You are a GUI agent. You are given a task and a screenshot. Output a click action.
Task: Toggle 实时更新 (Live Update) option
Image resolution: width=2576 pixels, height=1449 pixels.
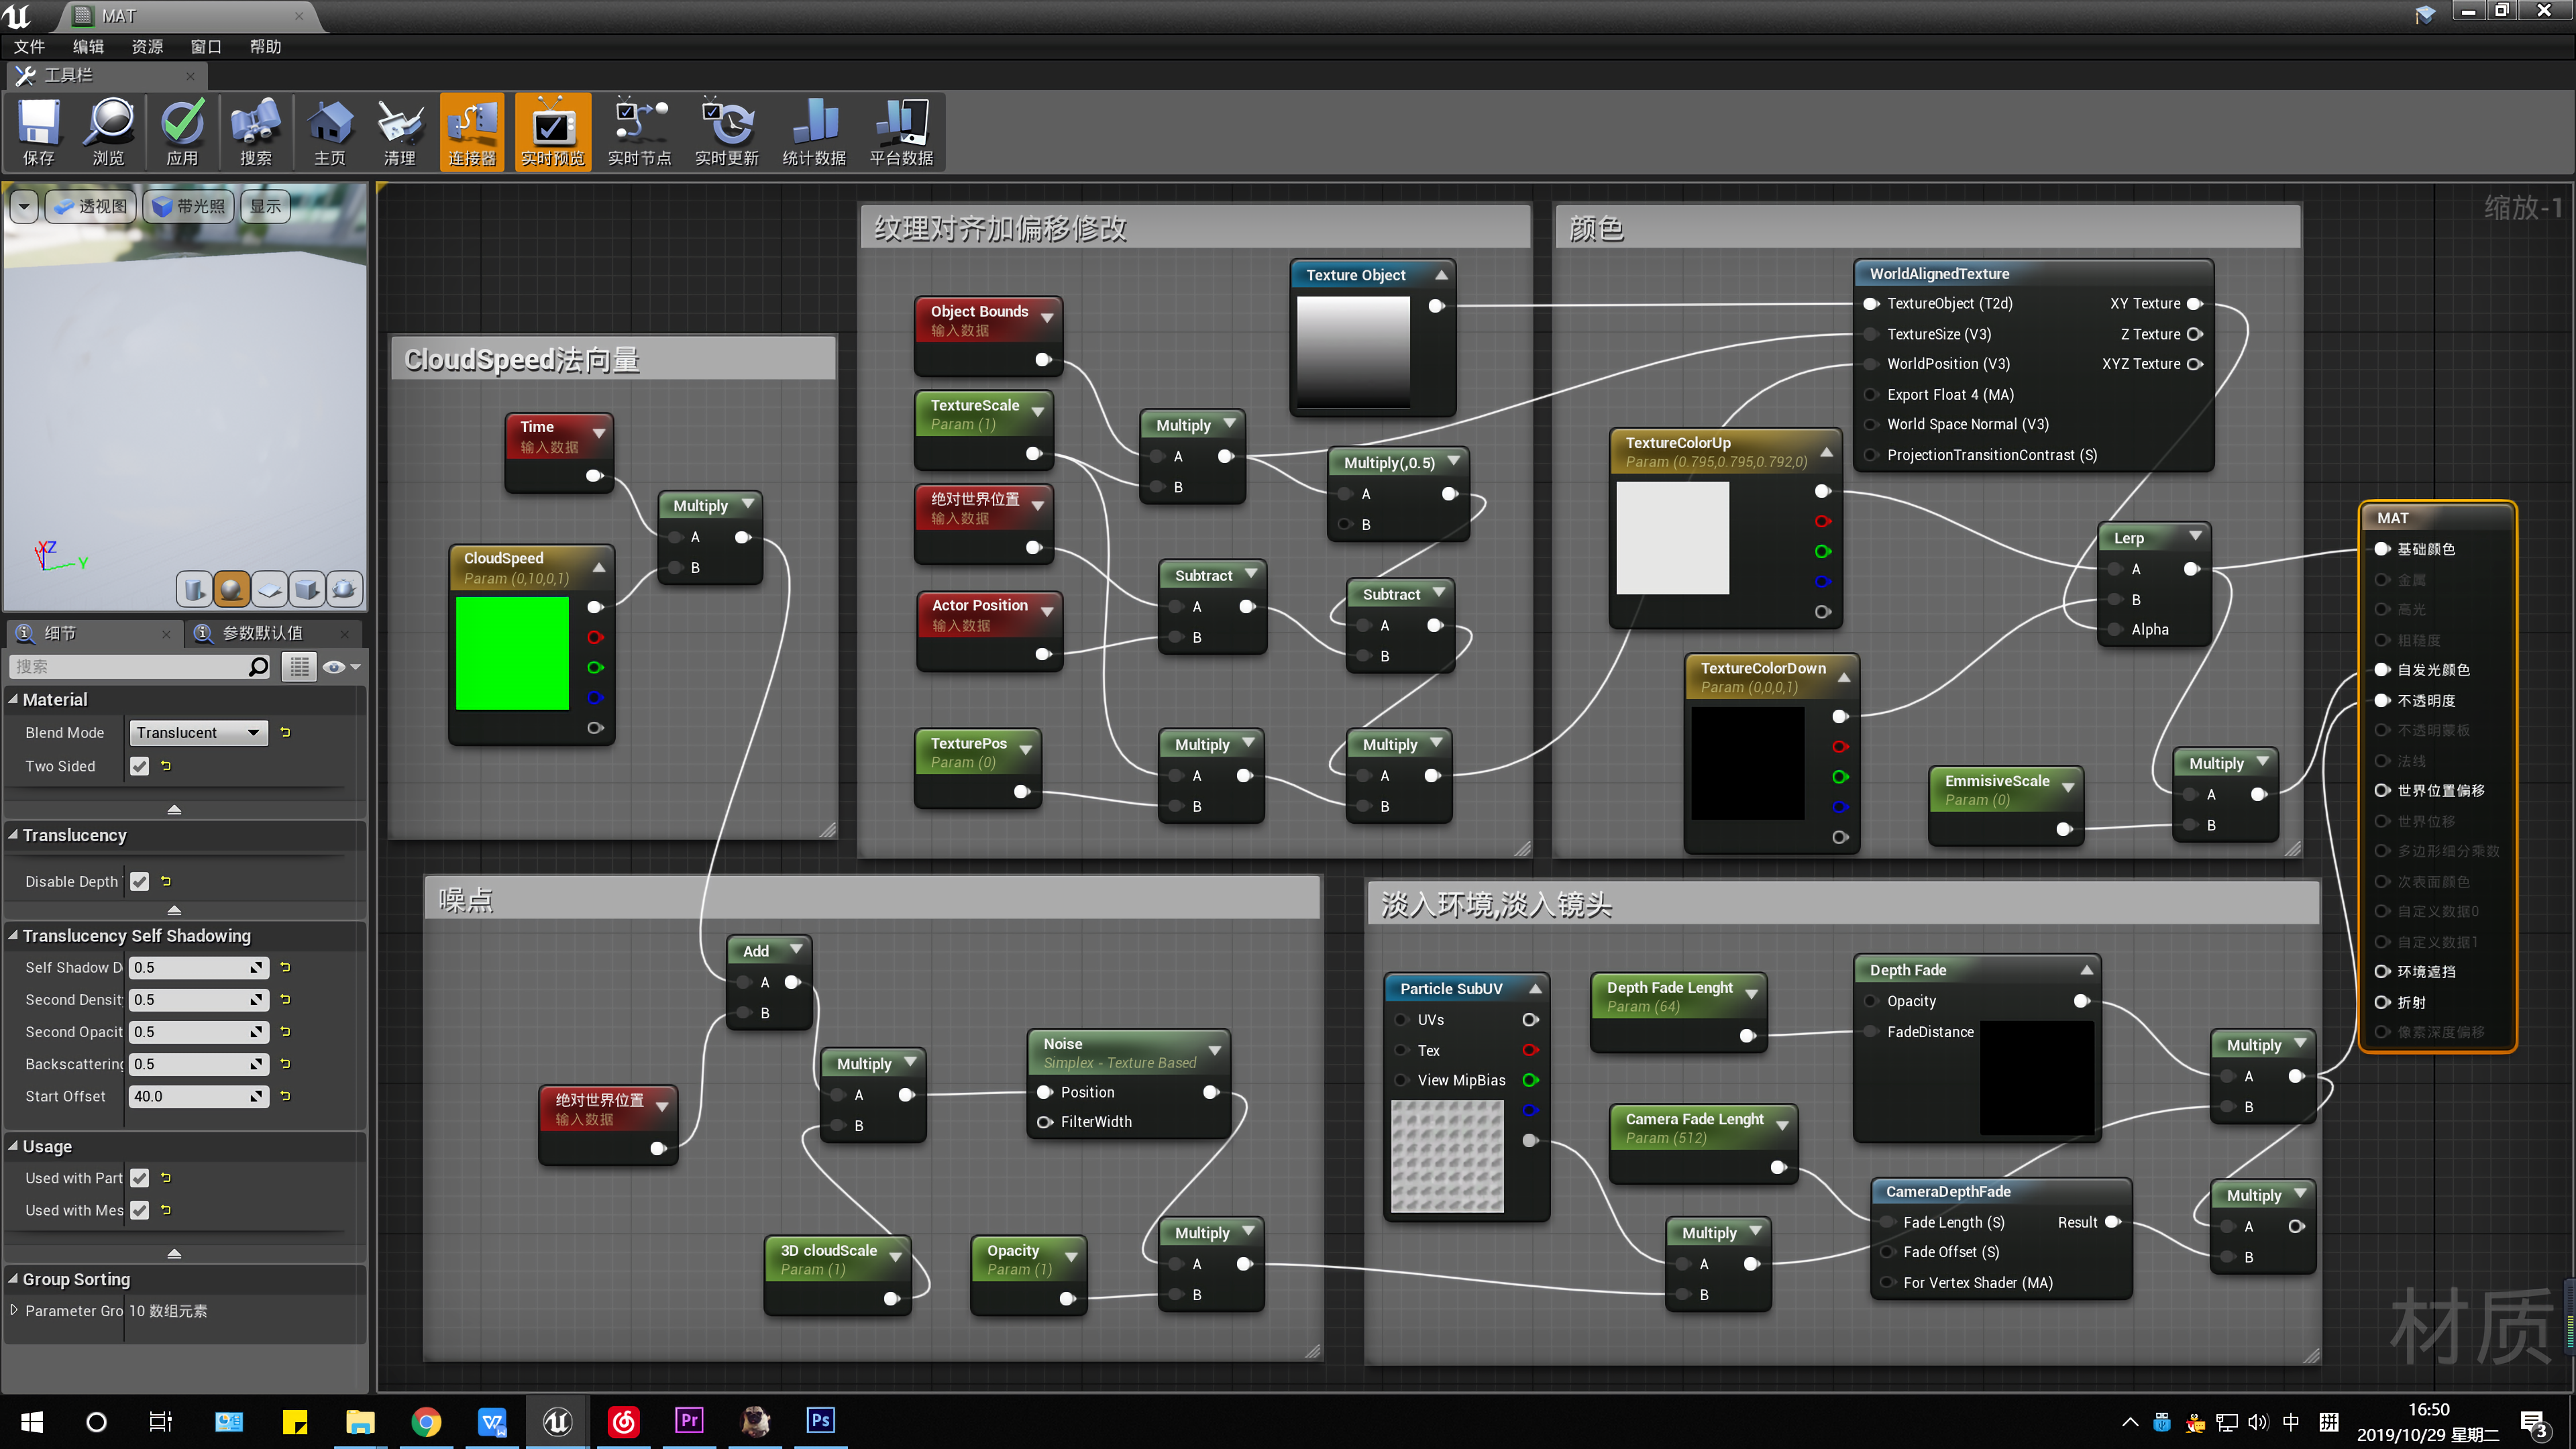(x=727, y=132)
